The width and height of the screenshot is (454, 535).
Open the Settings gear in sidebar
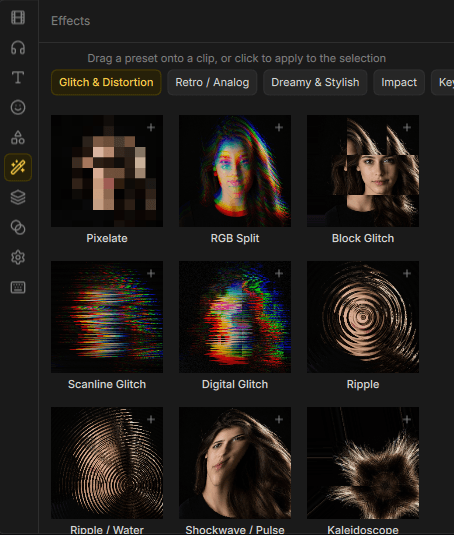tap(18, 258)
